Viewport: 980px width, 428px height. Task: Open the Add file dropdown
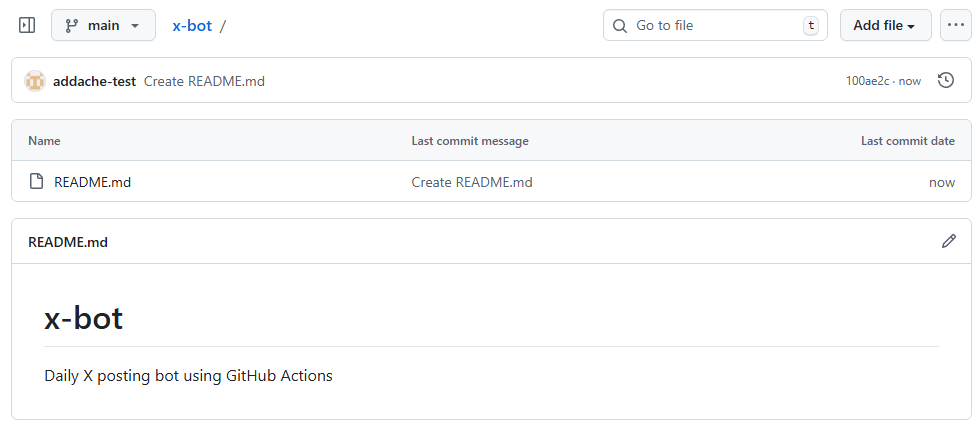pyautogui.click(x=885, y=25)
